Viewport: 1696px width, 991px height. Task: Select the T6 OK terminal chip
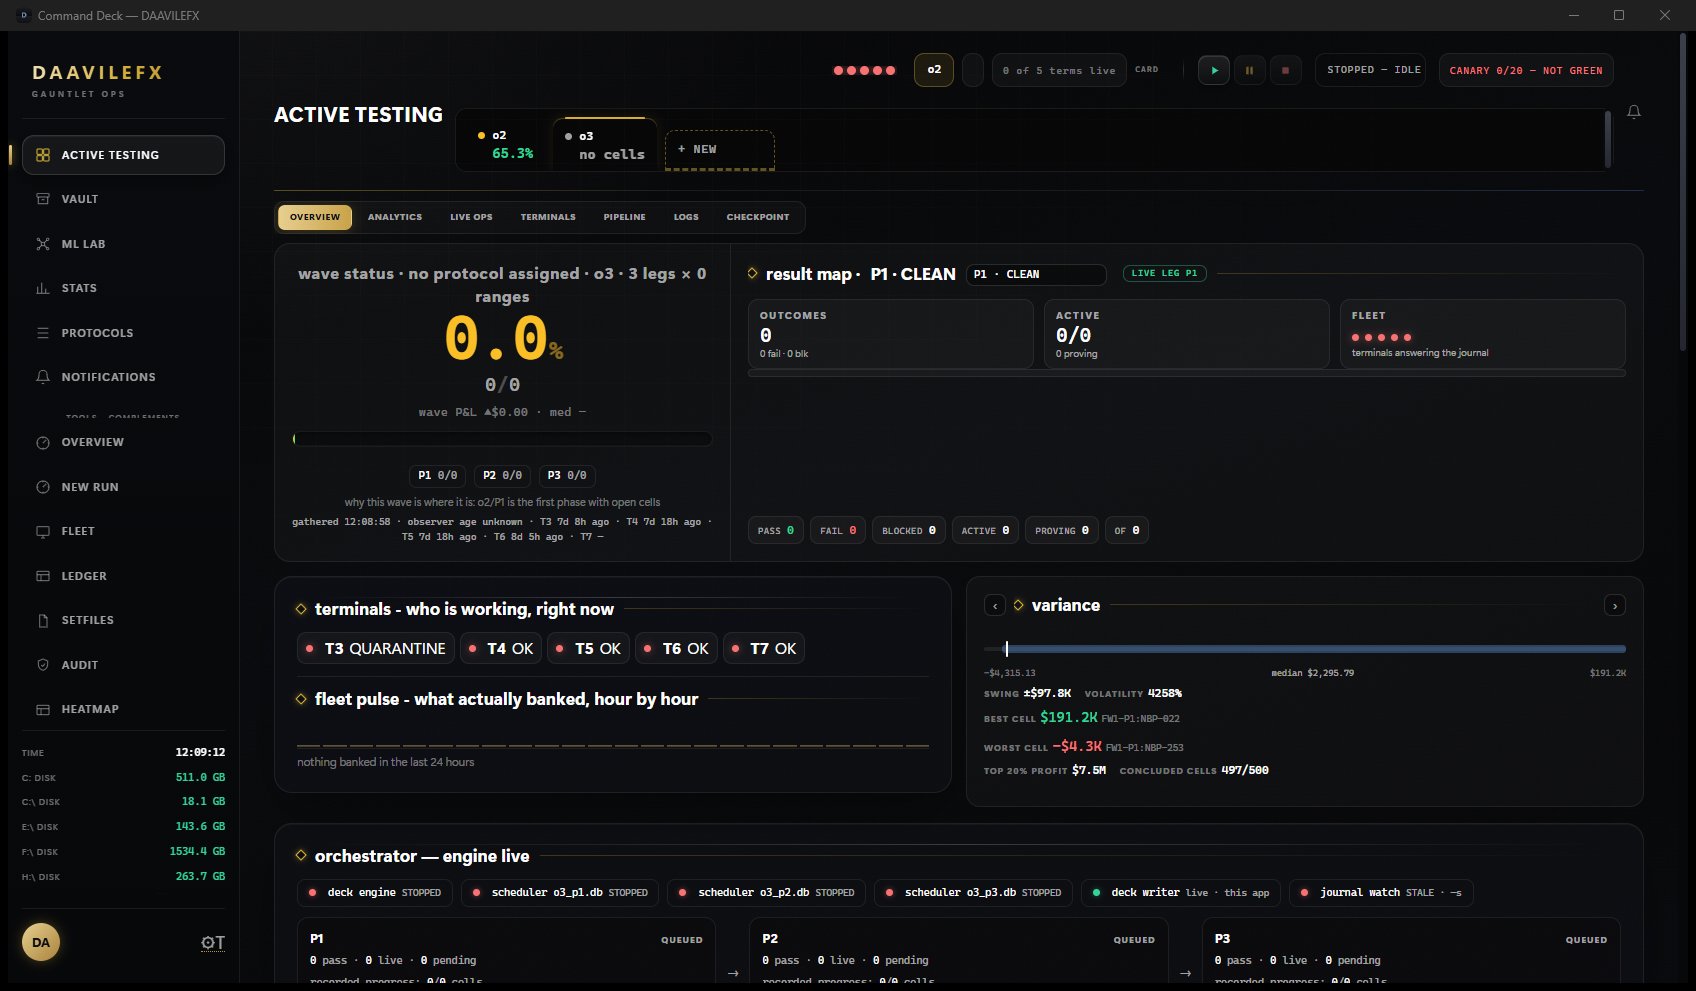tap(676, 649)
